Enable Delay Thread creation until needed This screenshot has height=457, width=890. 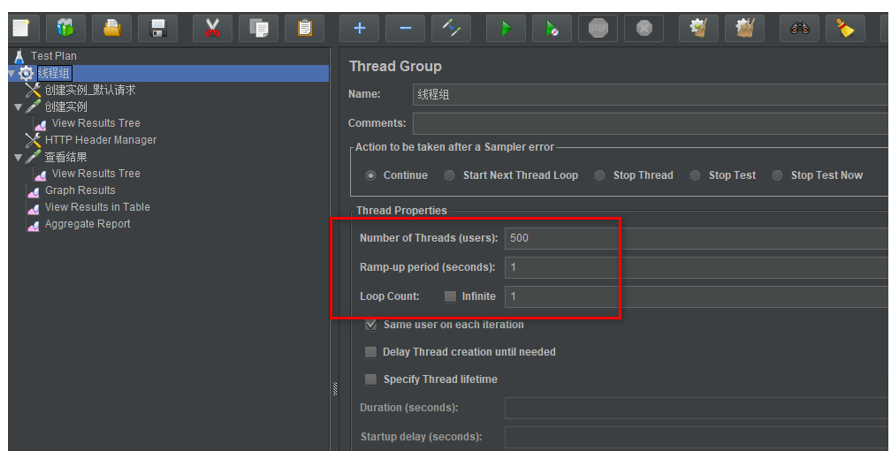click(x=371, y=352)
